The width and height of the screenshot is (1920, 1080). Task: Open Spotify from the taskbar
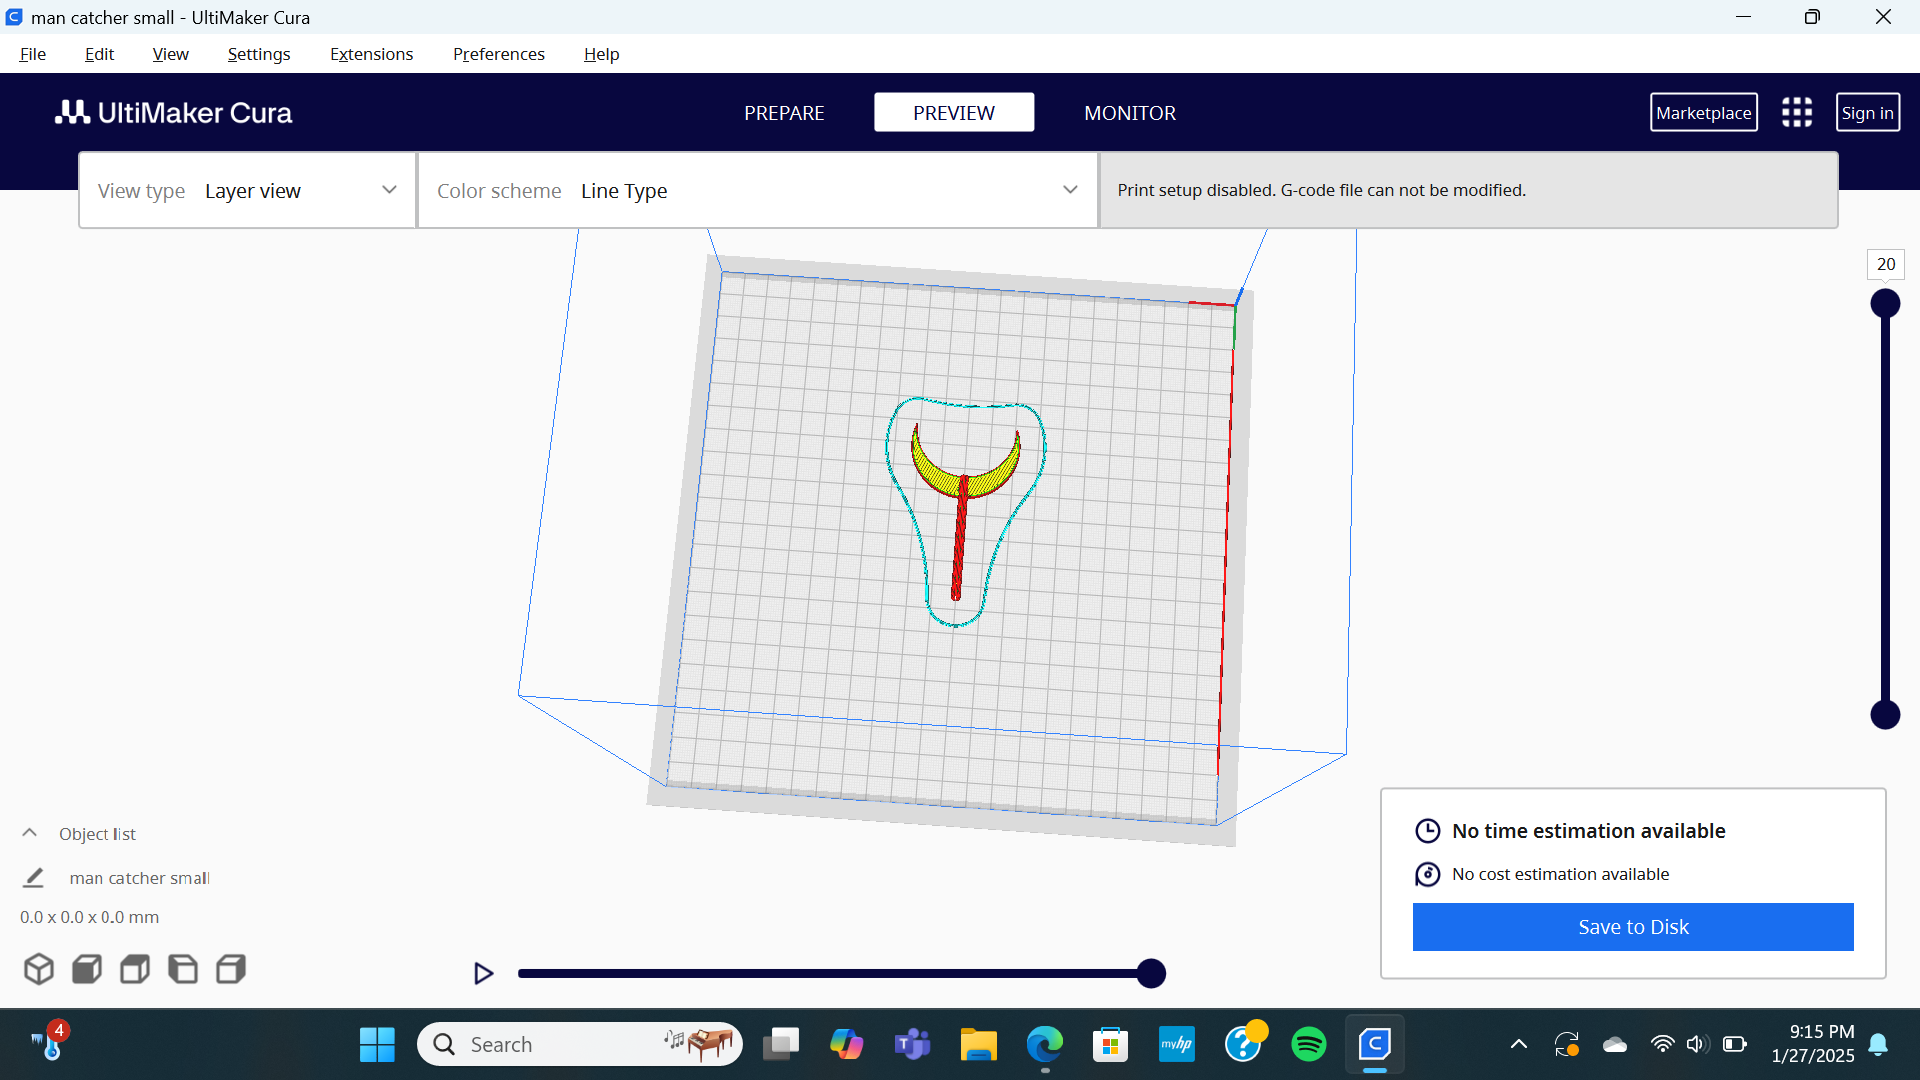[x=1309, y=1045]
